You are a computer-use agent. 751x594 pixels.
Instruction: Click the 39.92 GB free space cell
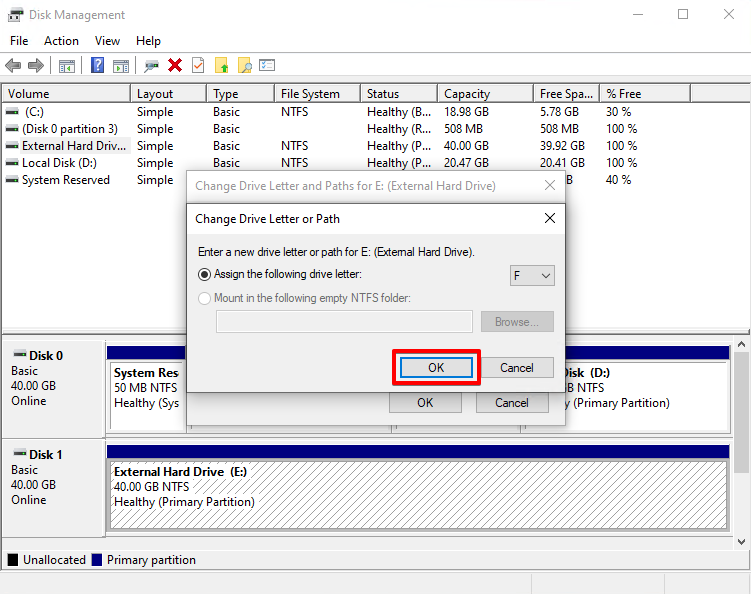(562, 146)
